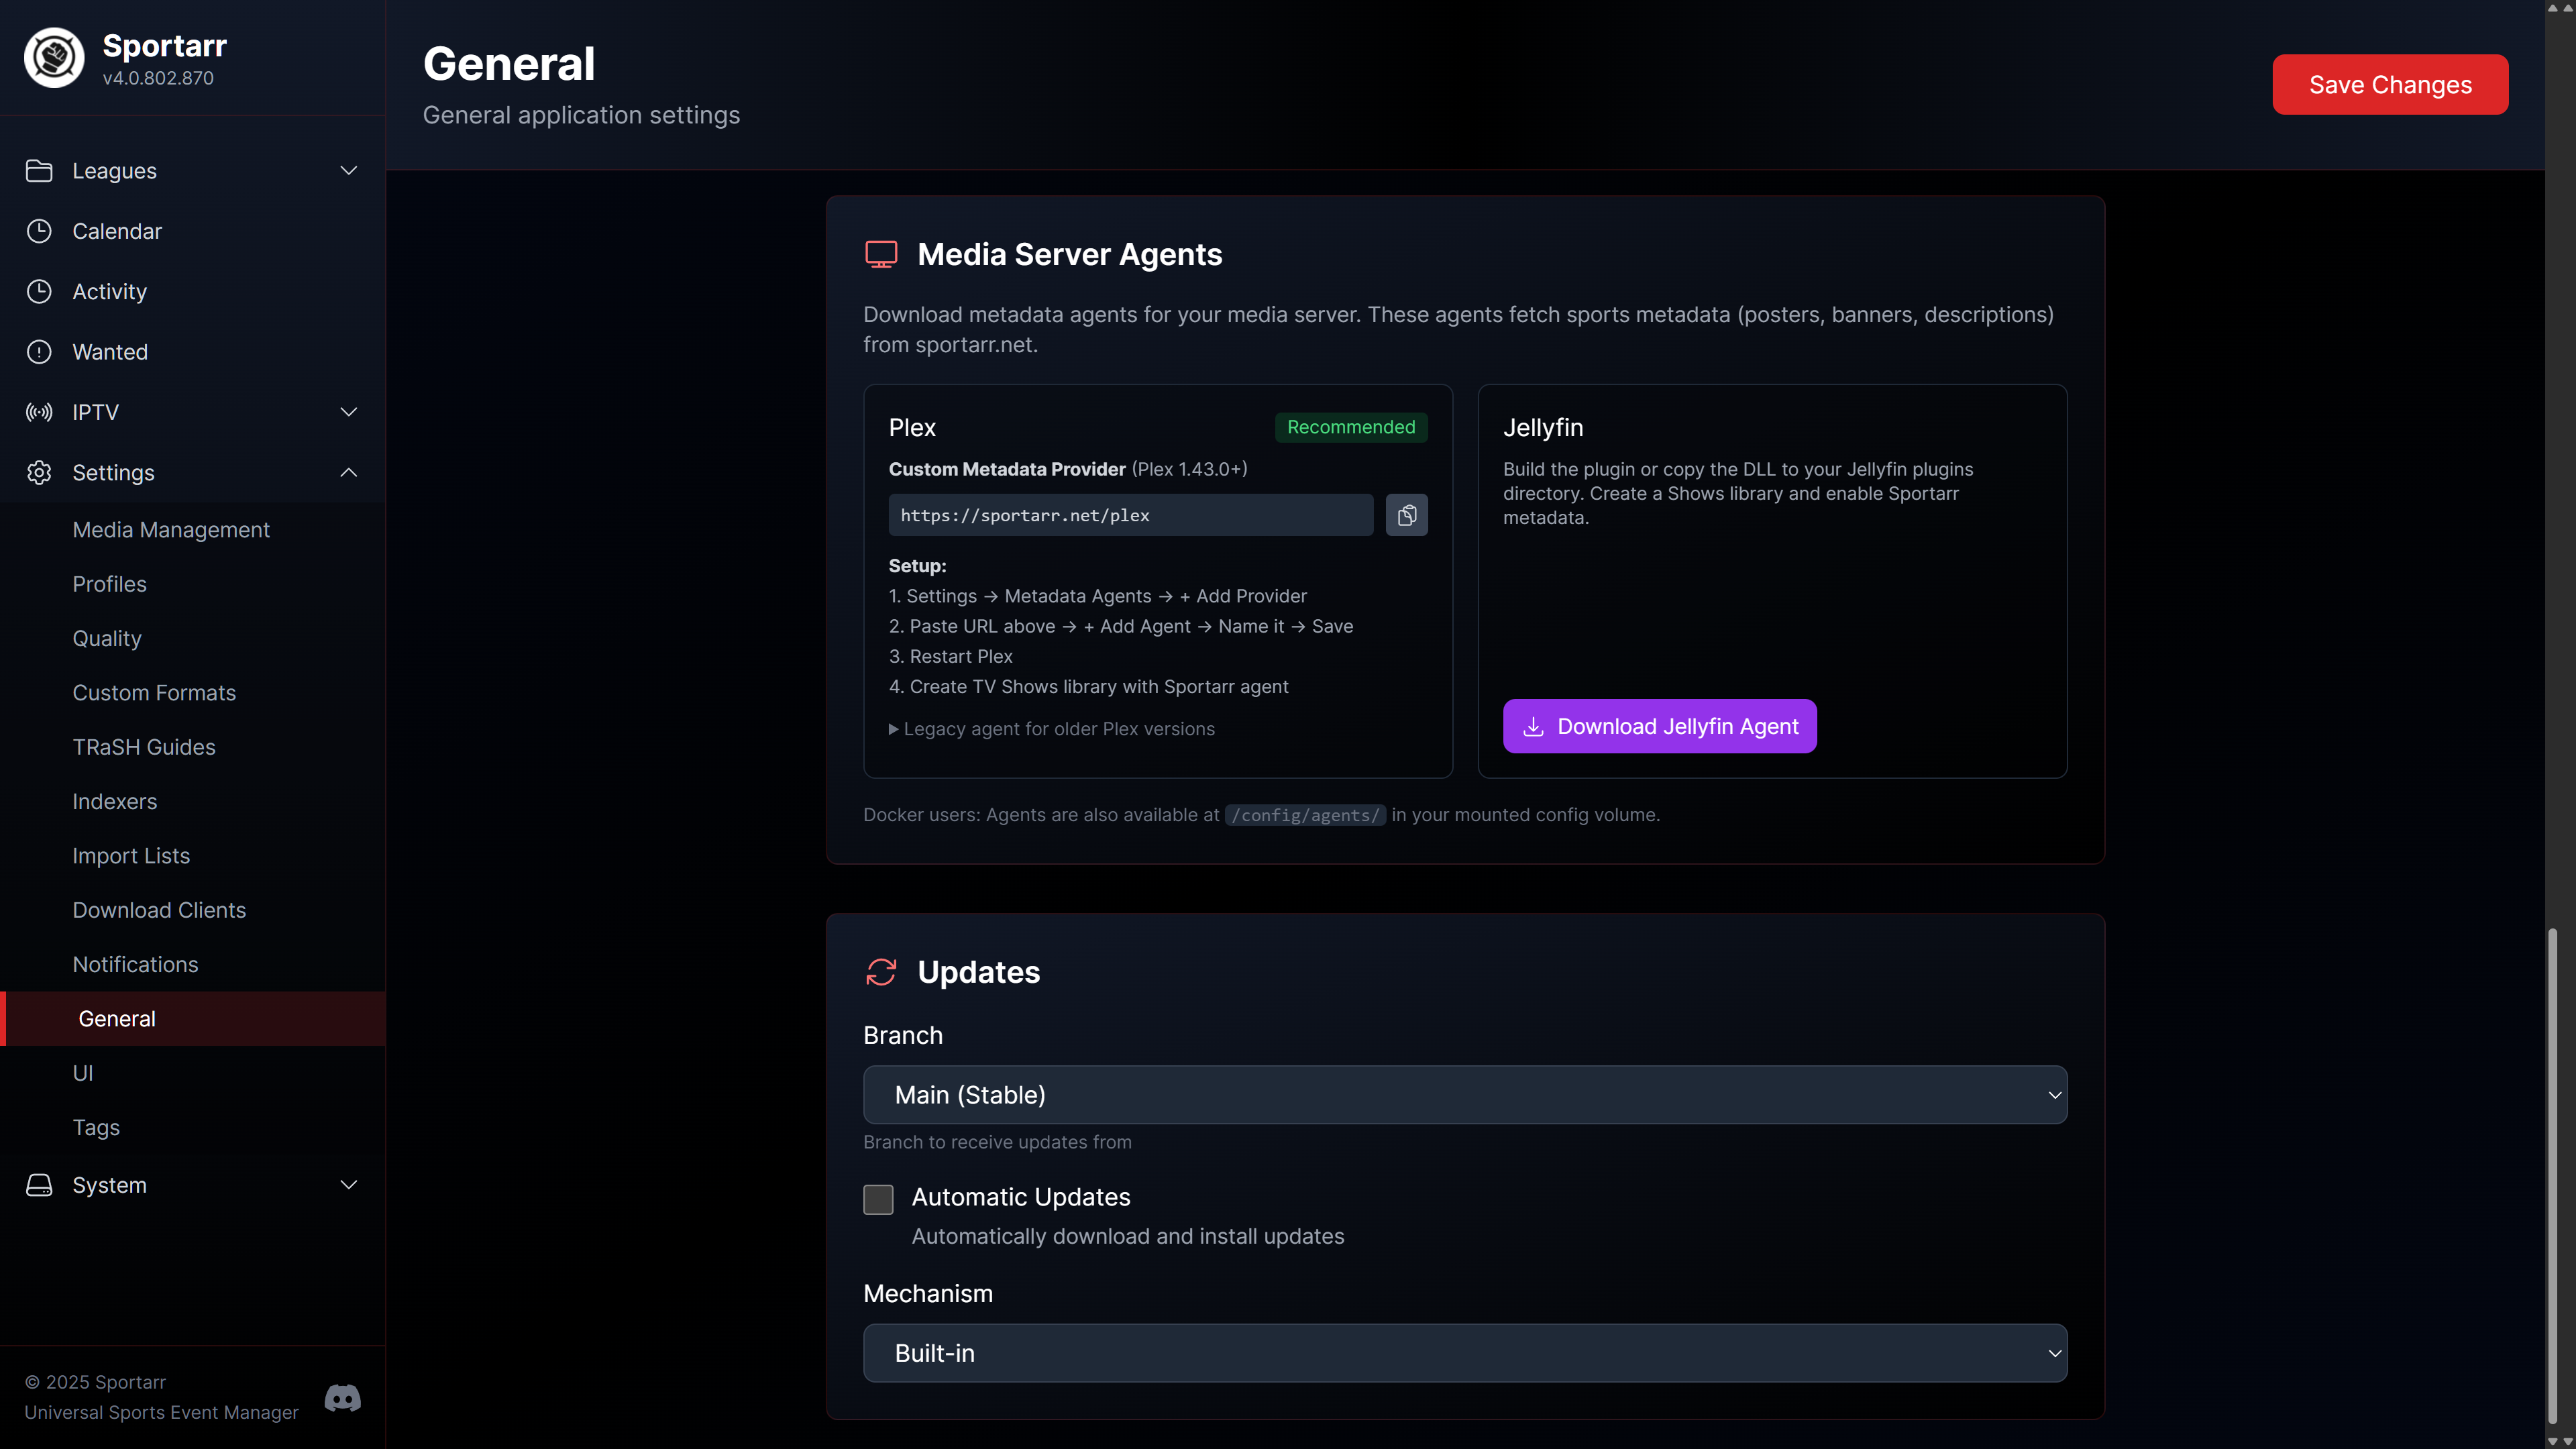Screen dimensions: 2576x1449
Task: Click the Calendar clock icon
Action: [39, 231]
